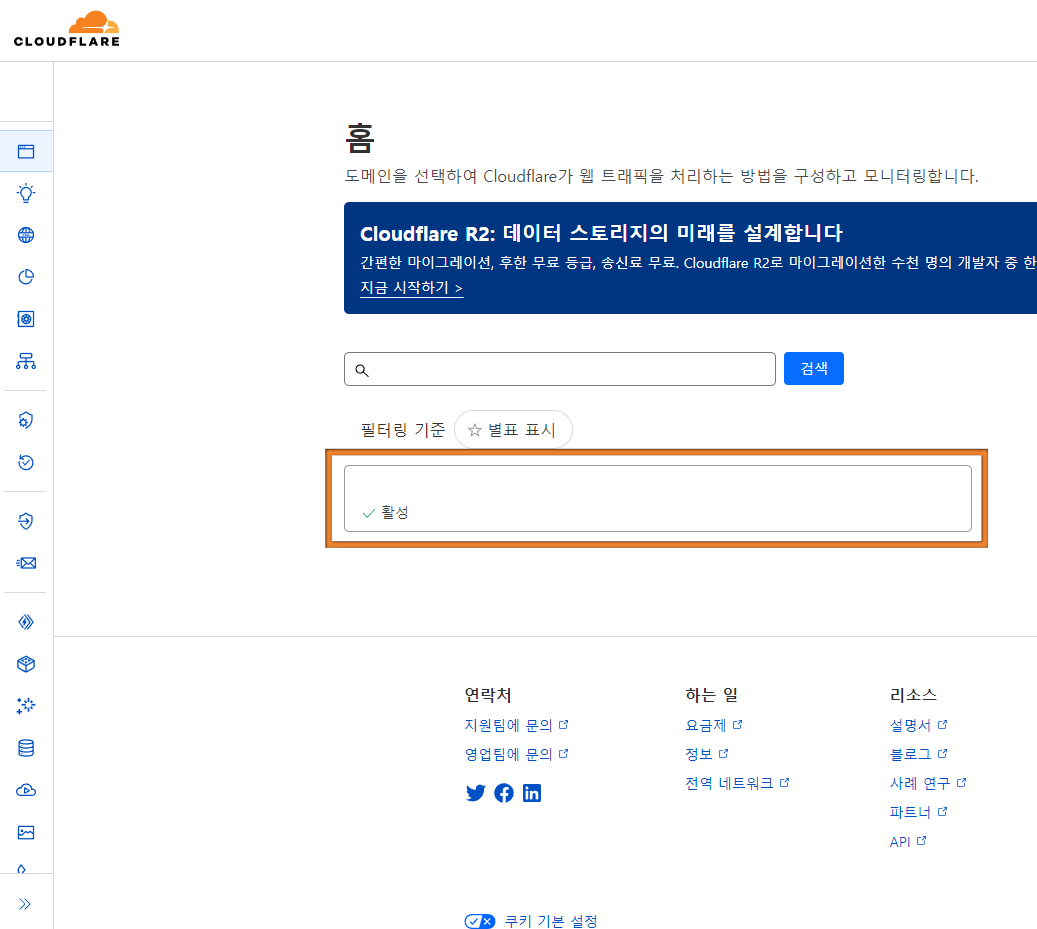Open the shield-with-gear sidebar icon
Screen dimensions: 1037x929
[x=26, y=421]
